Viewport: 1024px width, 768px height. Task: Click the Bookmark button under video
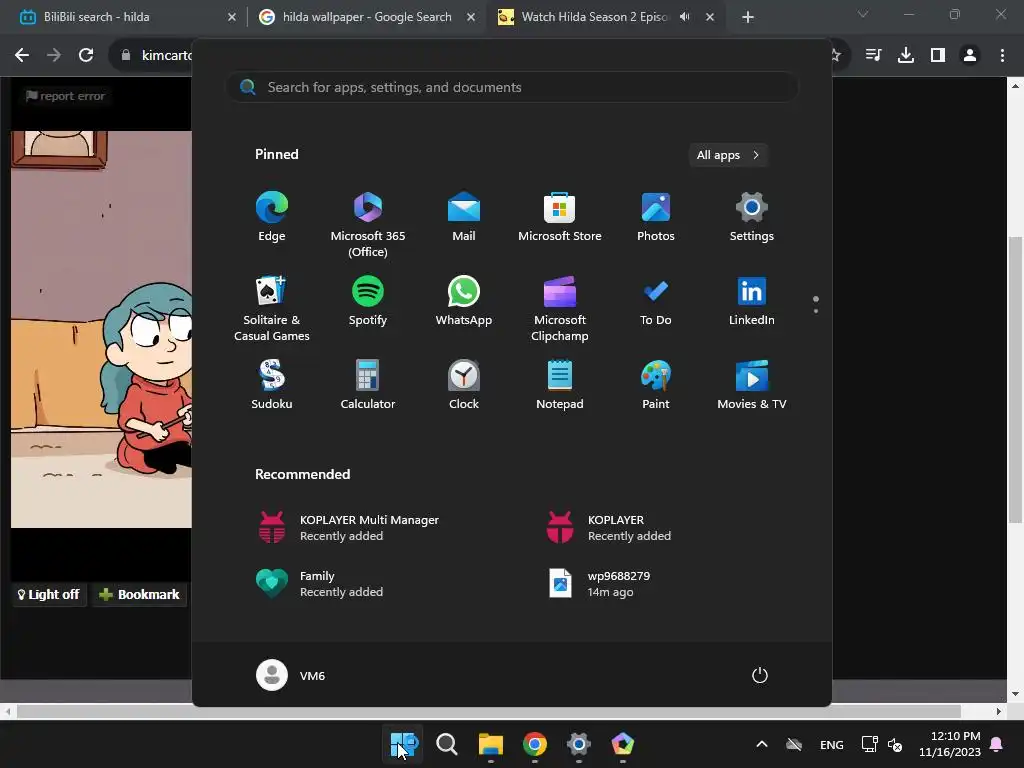pos(139,594)
